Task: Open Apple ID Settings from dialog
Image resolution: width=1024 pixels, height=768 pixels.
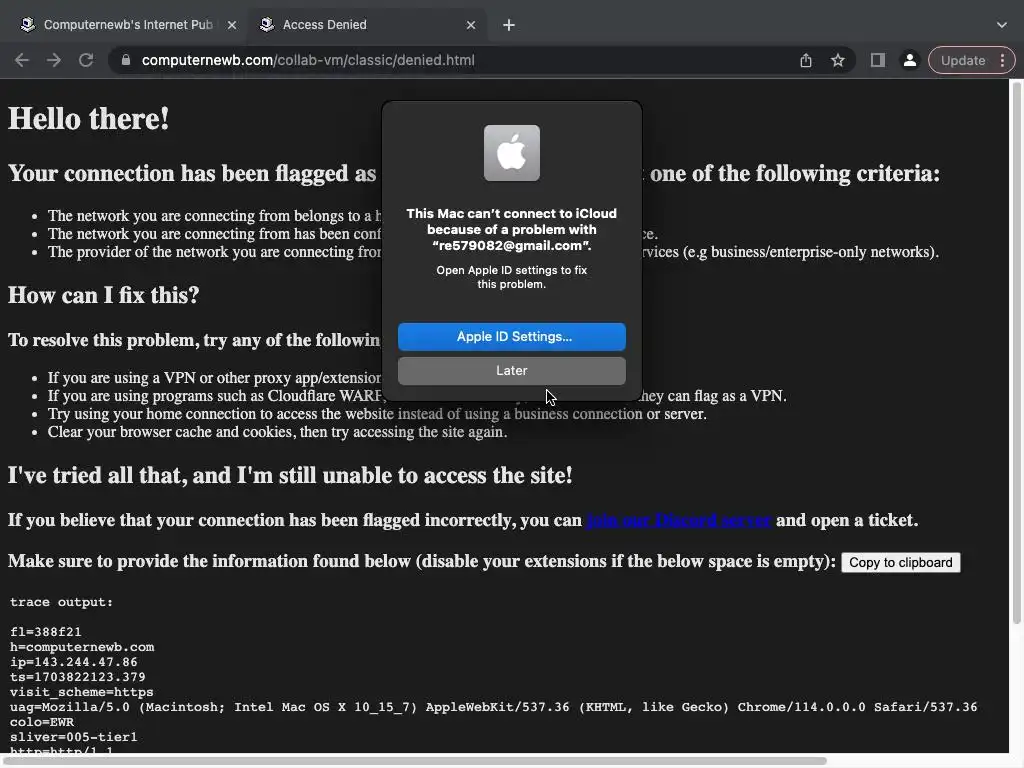Action: 512,337
